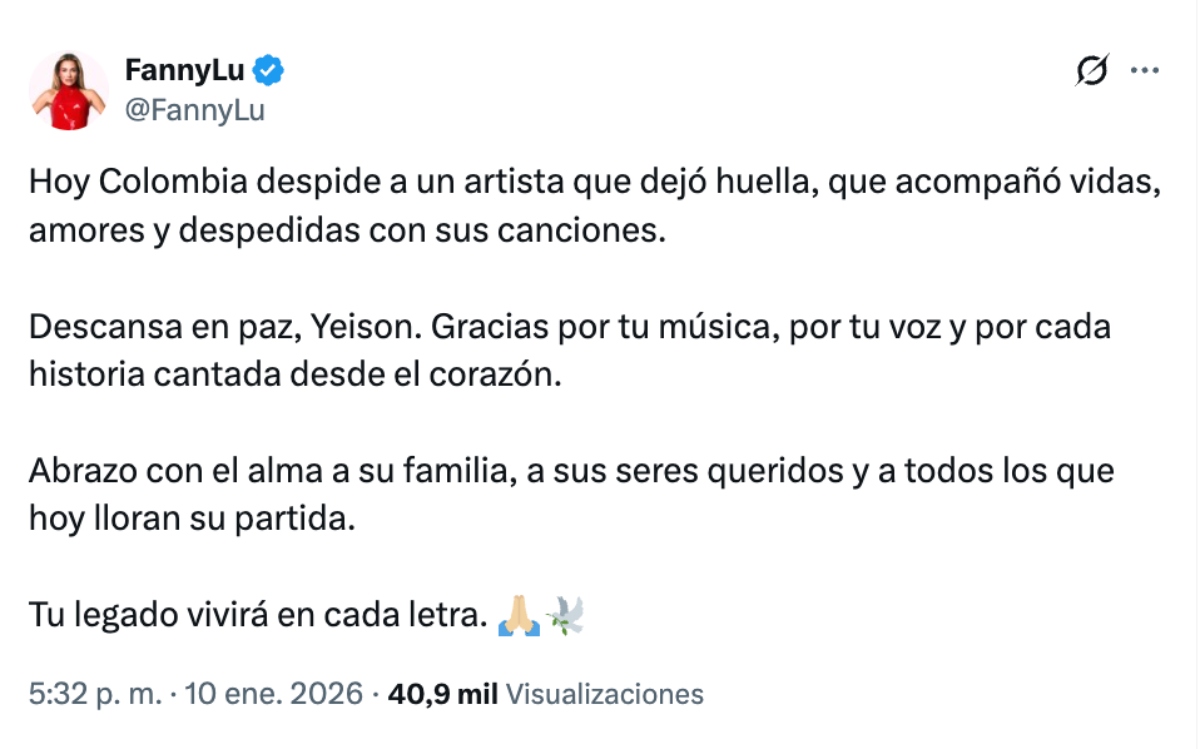
Task: Open FannyLu's profile picture
Action: pyautogui.click(x=68, y=92)
